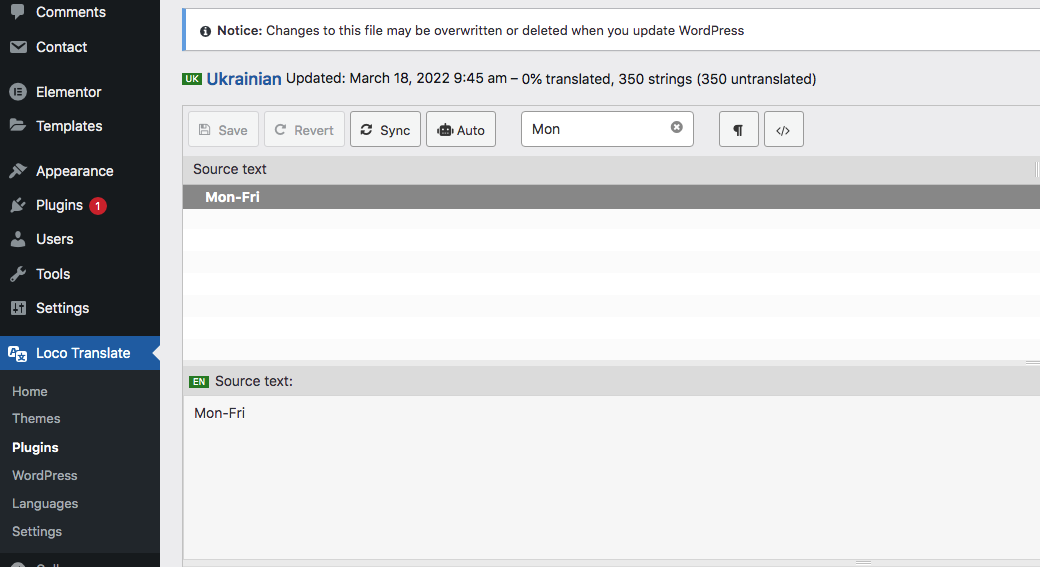1040x567 pixels.
Task: Click the Elementor logo icon
Action: [18, 92]
